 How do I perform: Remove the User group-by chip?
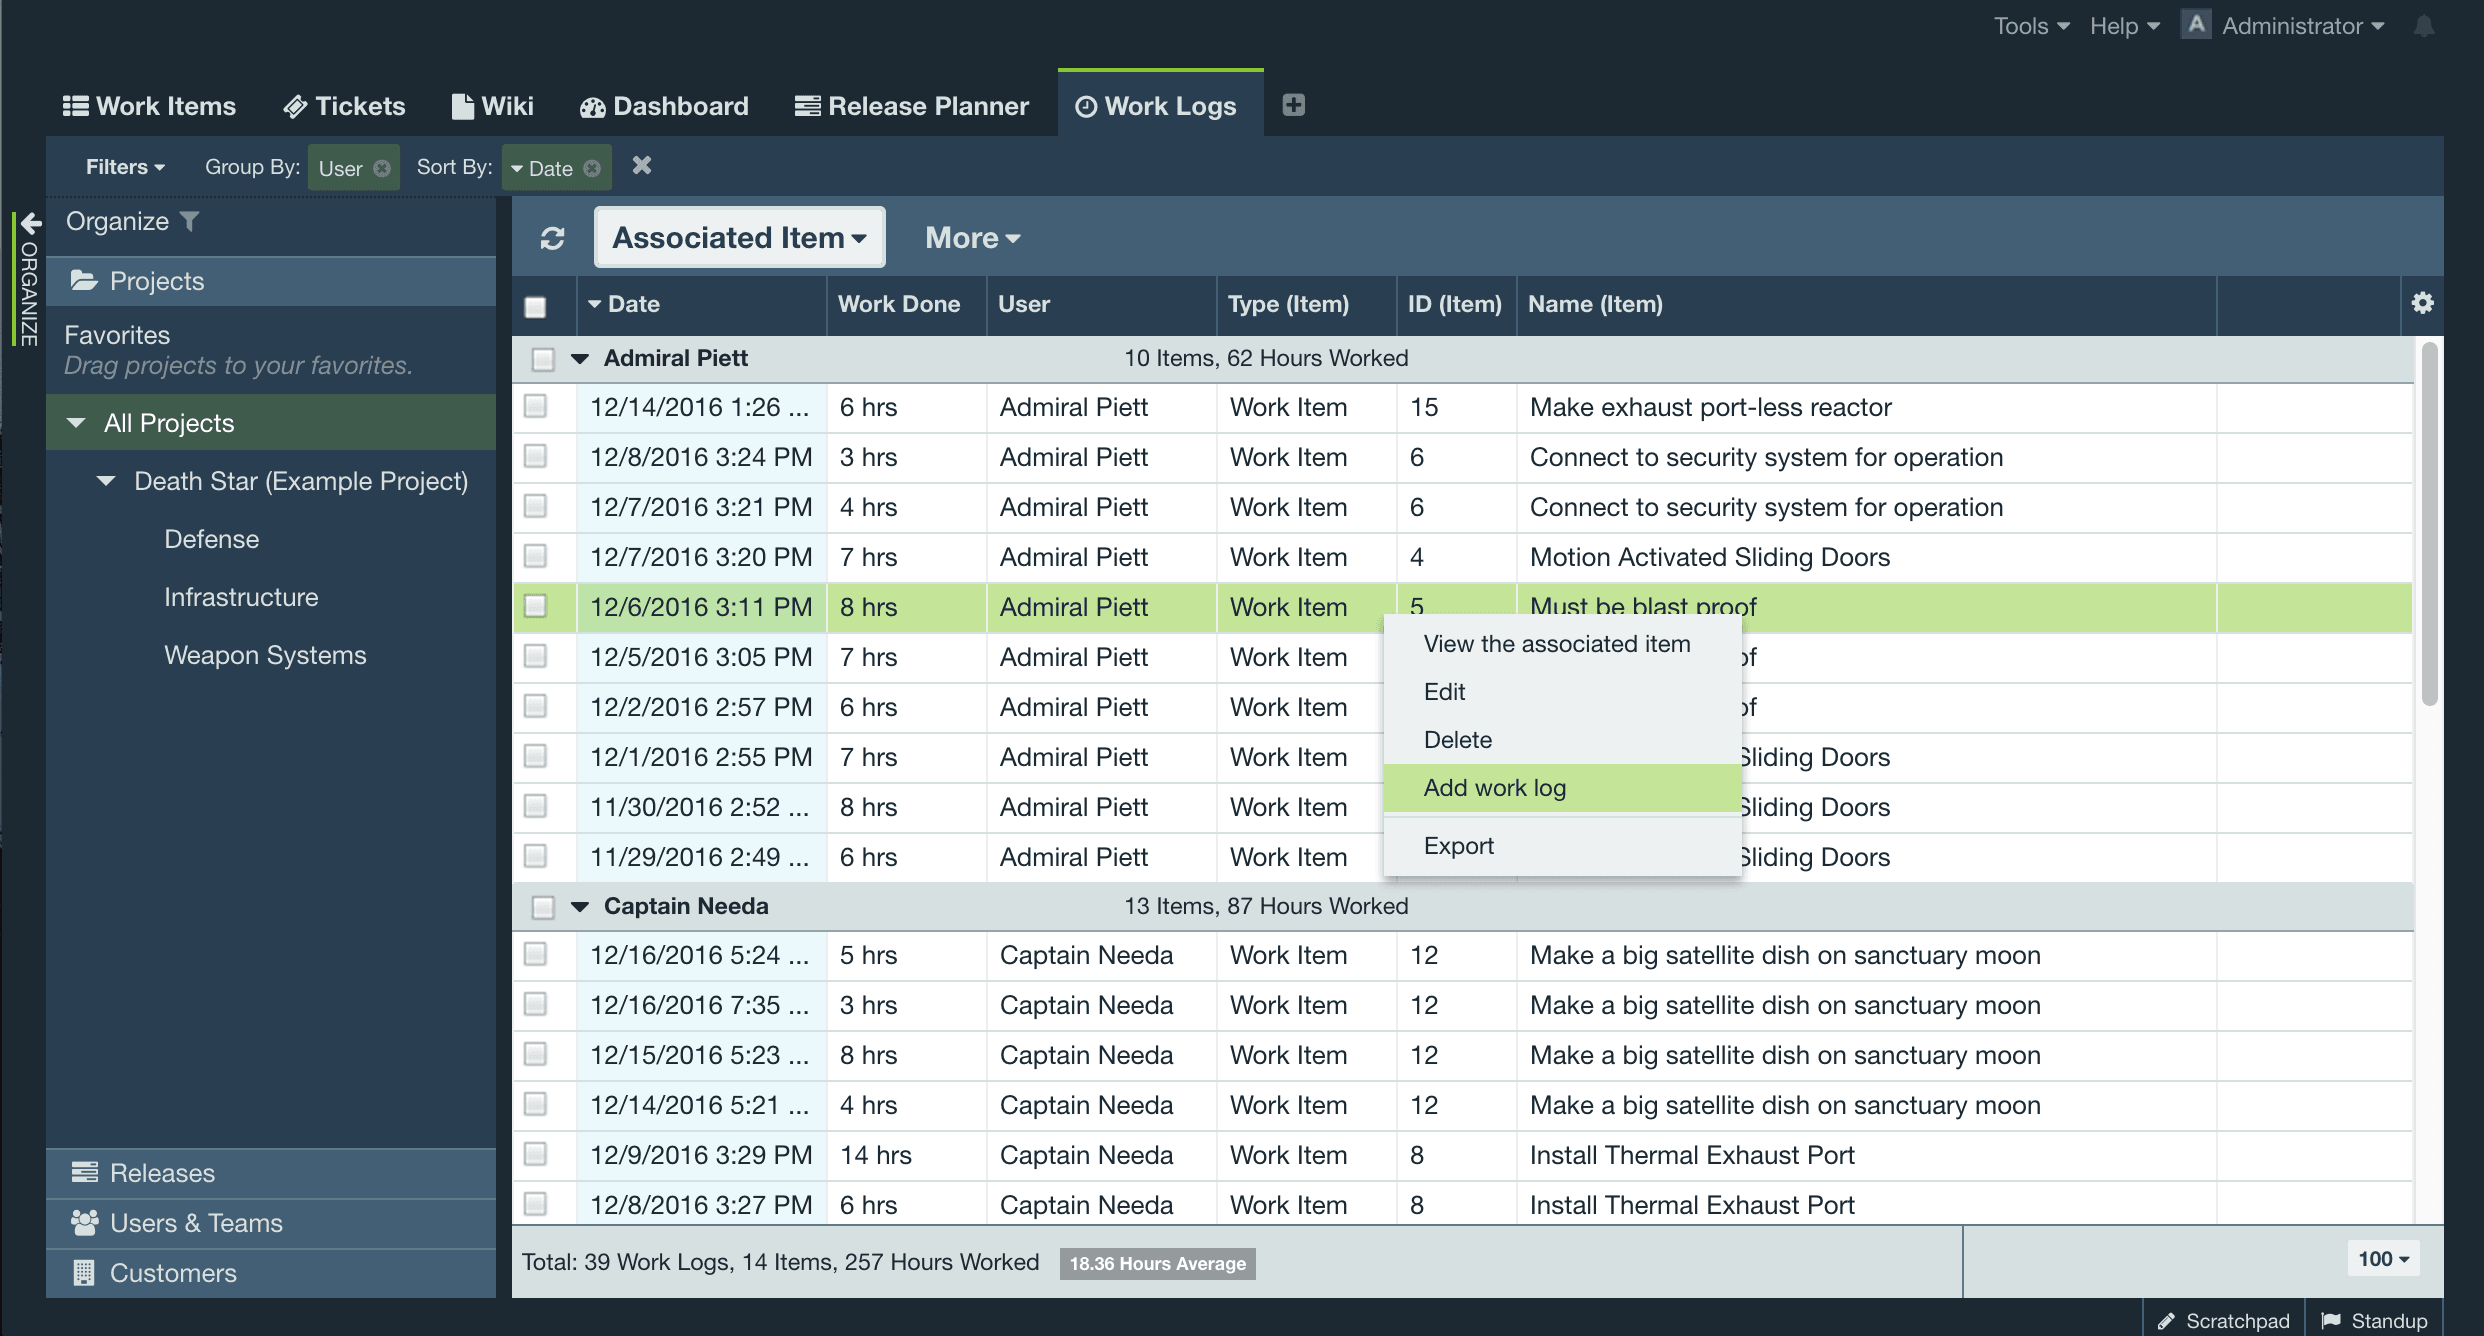pyautogui.click(x=382, y=167)
